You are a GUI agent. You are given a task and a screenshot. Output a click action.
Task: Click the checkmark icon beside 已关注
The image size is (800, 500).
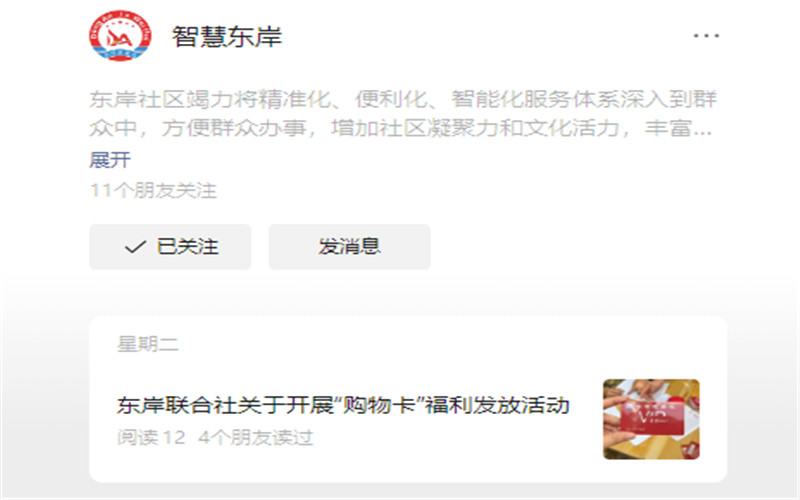click(x=135, y=247)
